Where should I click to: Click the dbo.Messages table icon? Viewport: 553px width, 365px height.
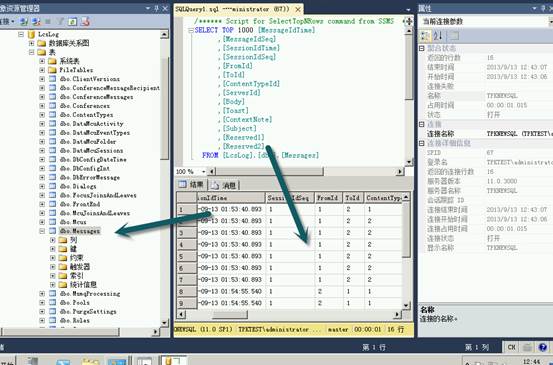[53, 231]
